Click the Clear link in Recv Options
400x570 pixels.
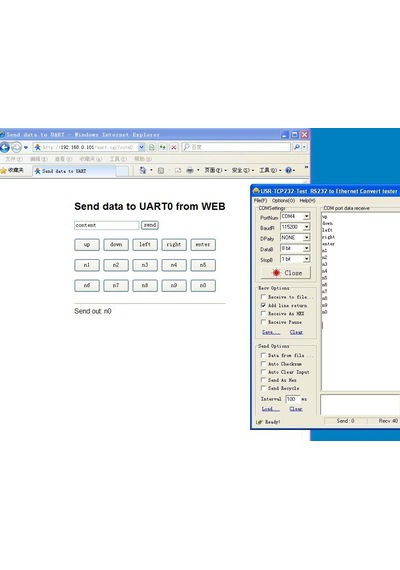pos(296,332)
